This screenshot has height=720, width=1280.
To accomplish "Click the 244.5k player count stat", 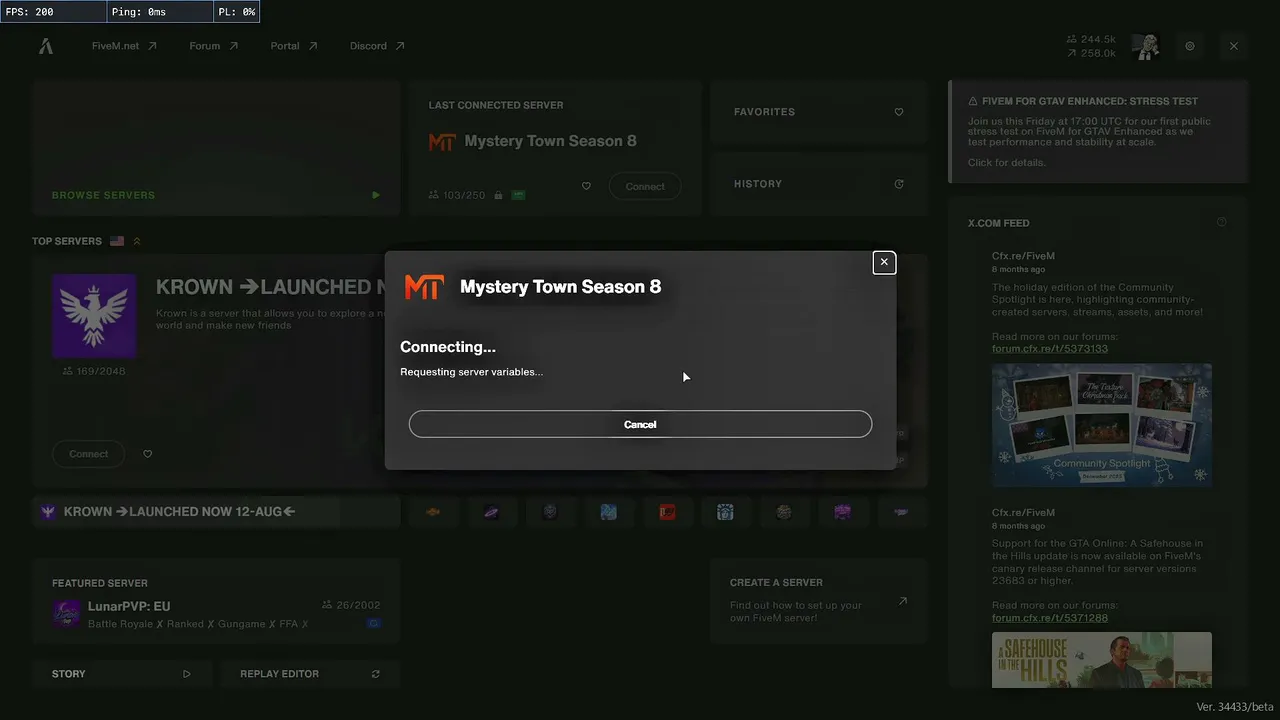I will (x=1091, y=39).
